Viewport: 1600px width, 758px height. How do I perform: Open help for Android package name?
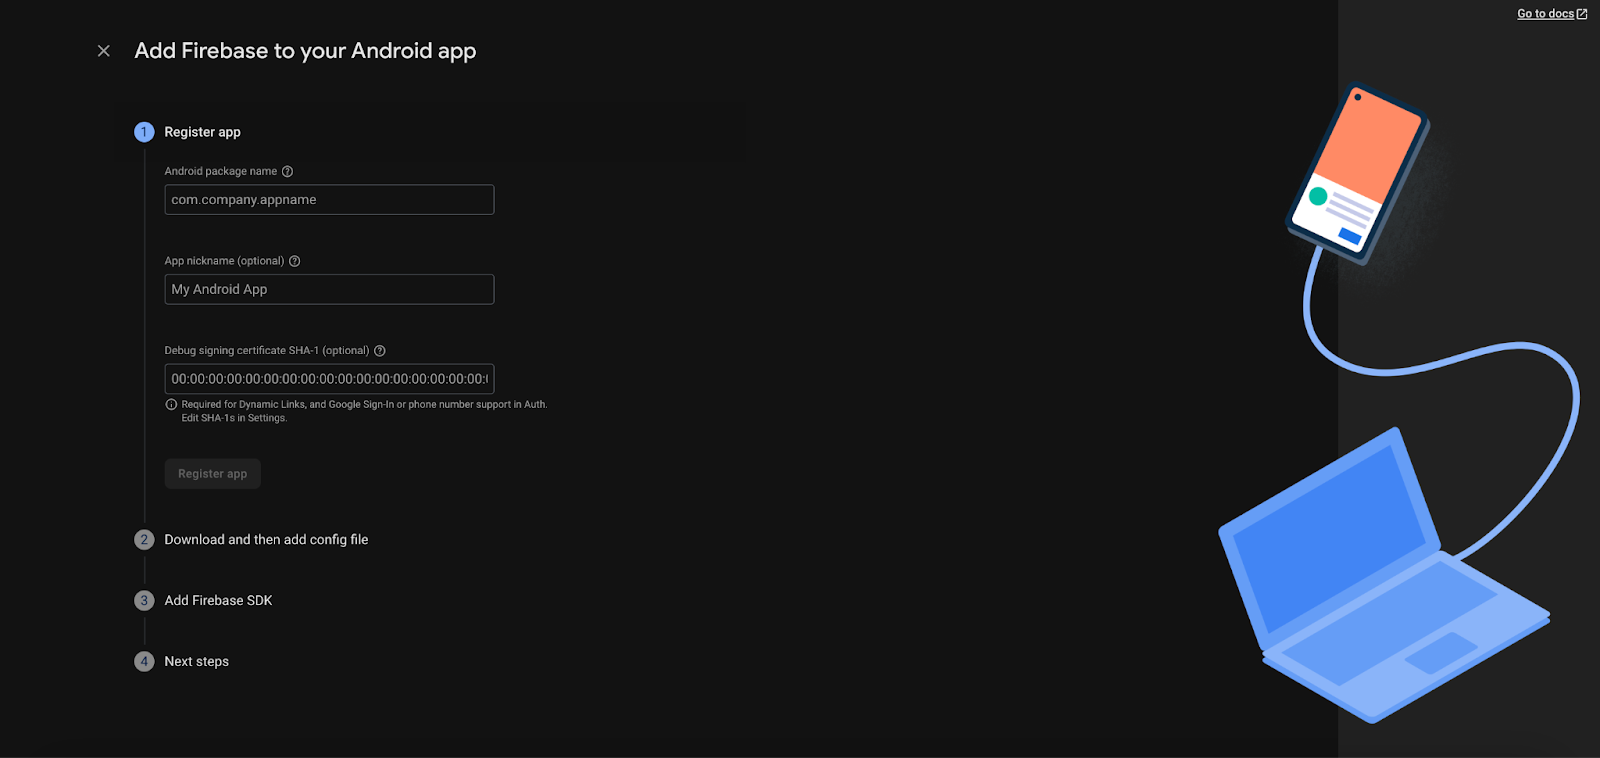(x=288, y=172)
